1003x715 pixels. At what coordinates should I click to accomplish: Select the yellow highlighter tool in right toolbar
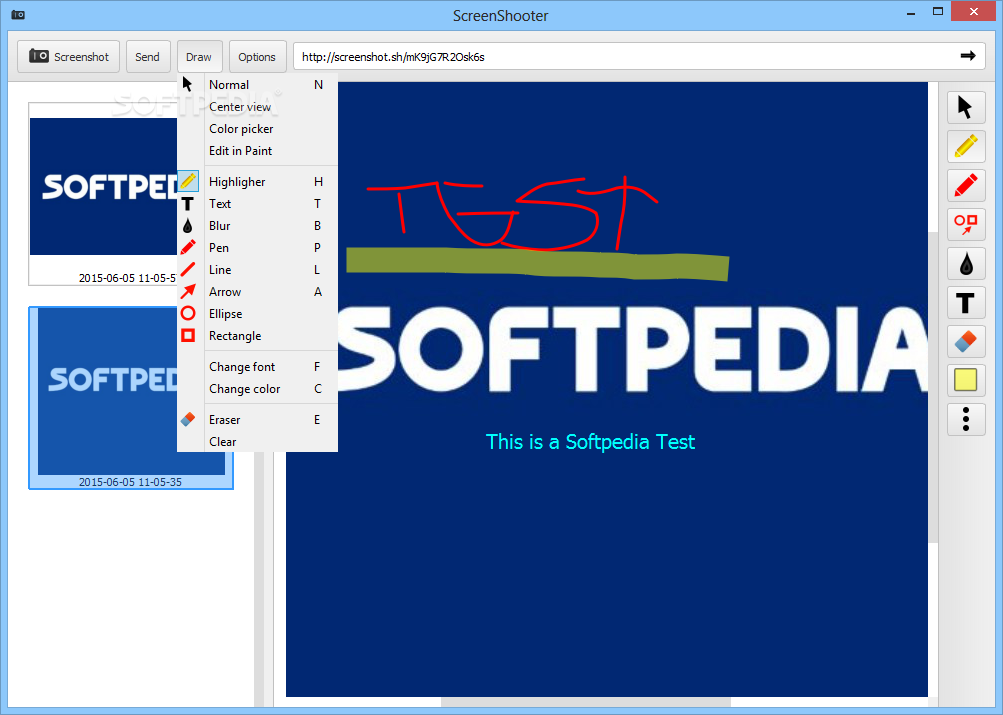[x=966, y=146]
